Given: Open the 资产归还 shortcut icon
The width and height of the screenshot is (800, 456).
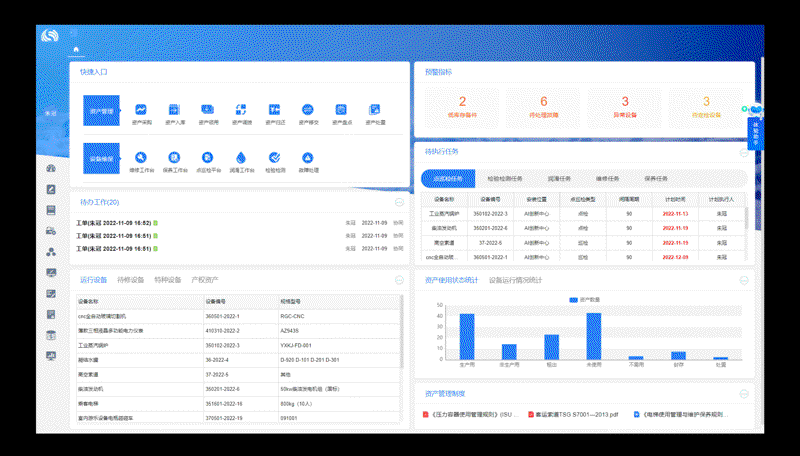Looking at the screenshot, I should coord(274,110).
